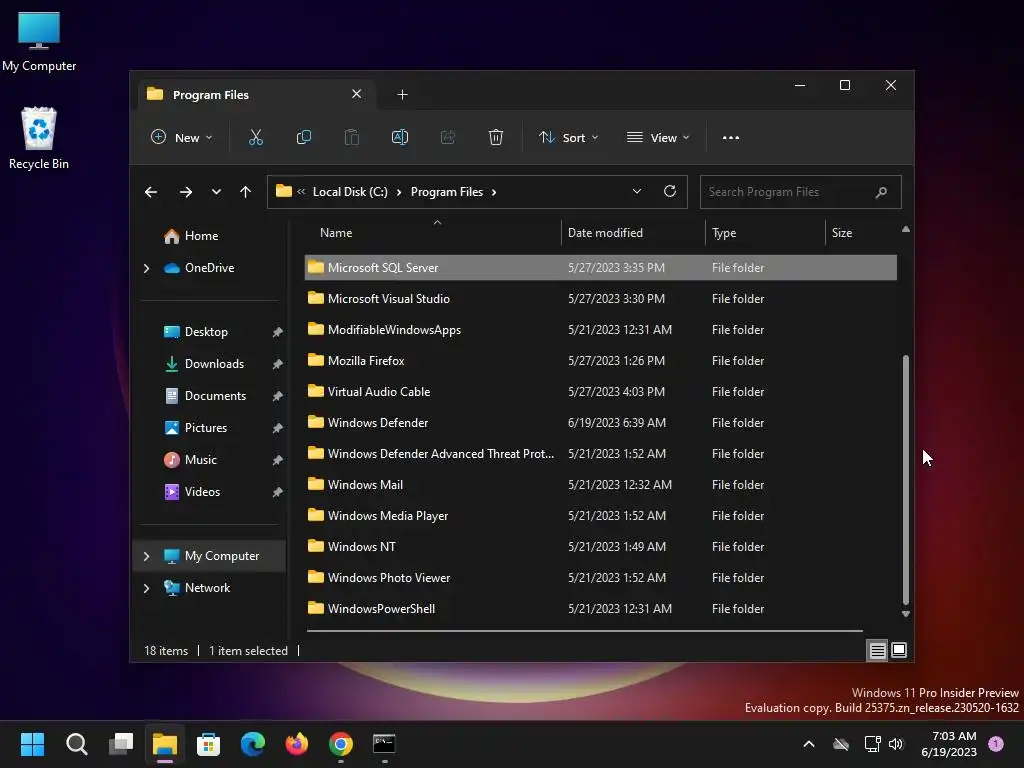Show hidden tray icons chevron
Screen dimensions: 1024x768
coord(808,744)
